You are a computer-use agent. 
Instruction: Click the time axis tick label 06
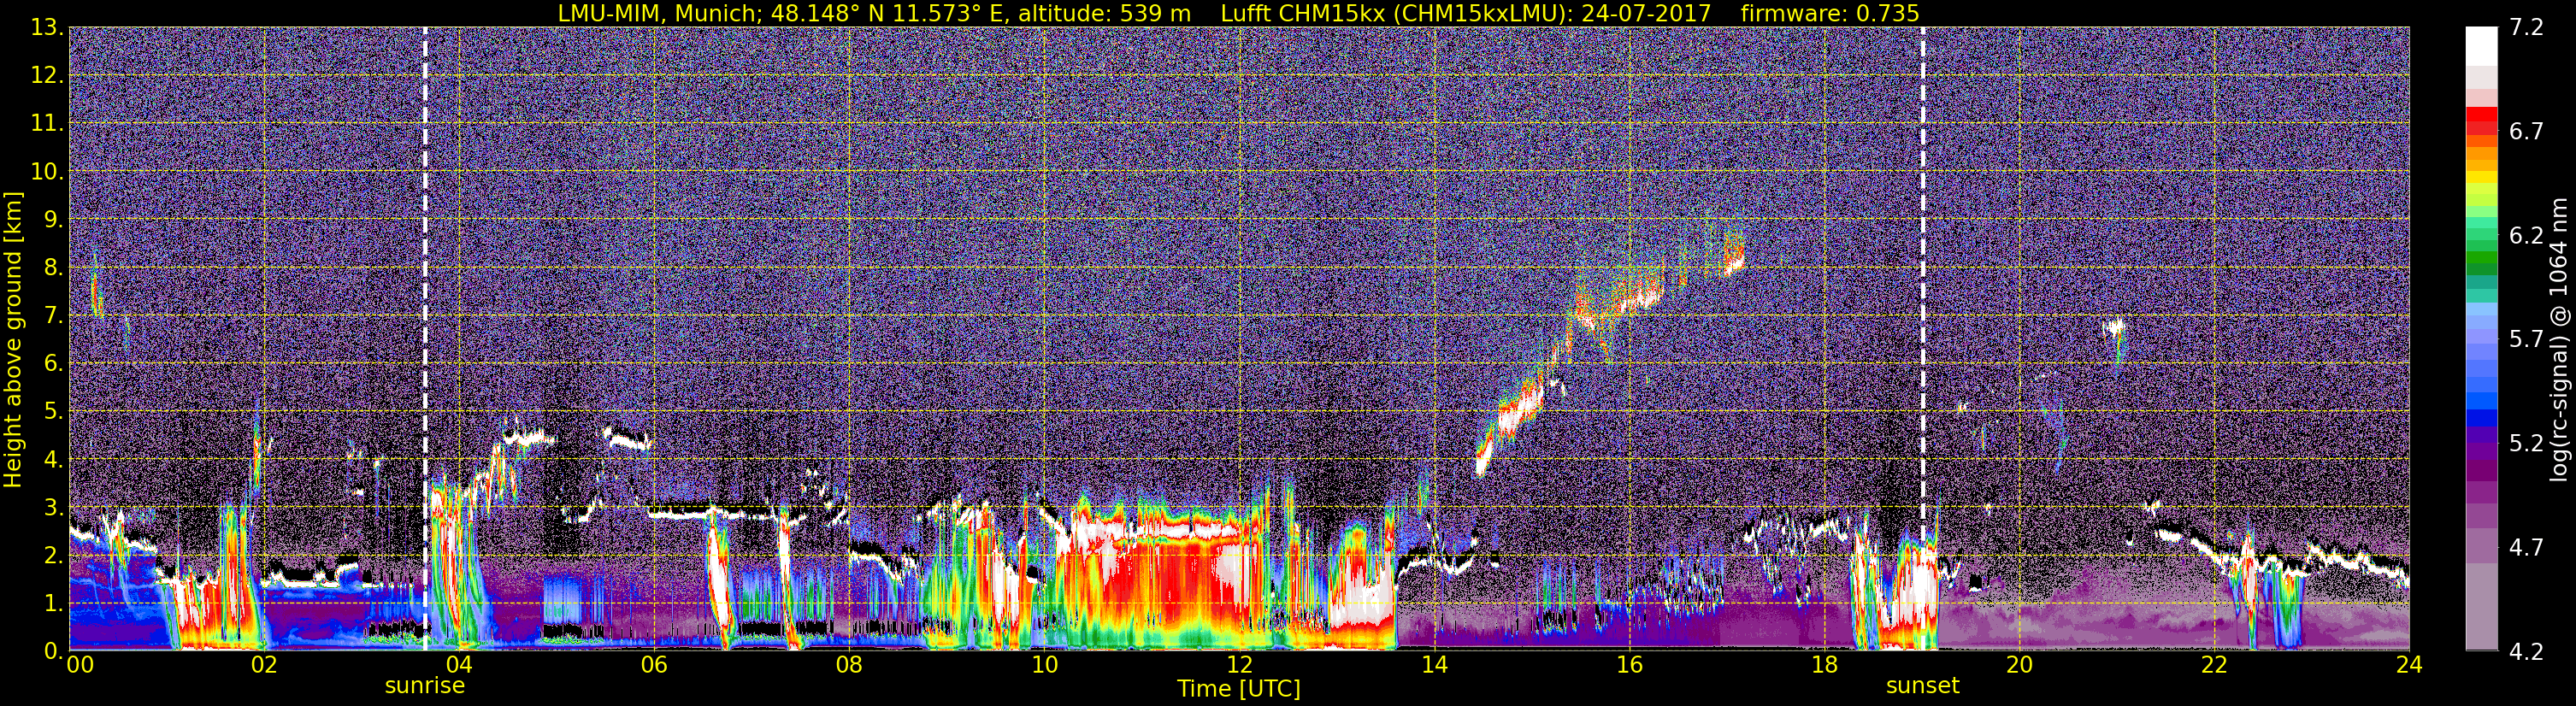653,665
